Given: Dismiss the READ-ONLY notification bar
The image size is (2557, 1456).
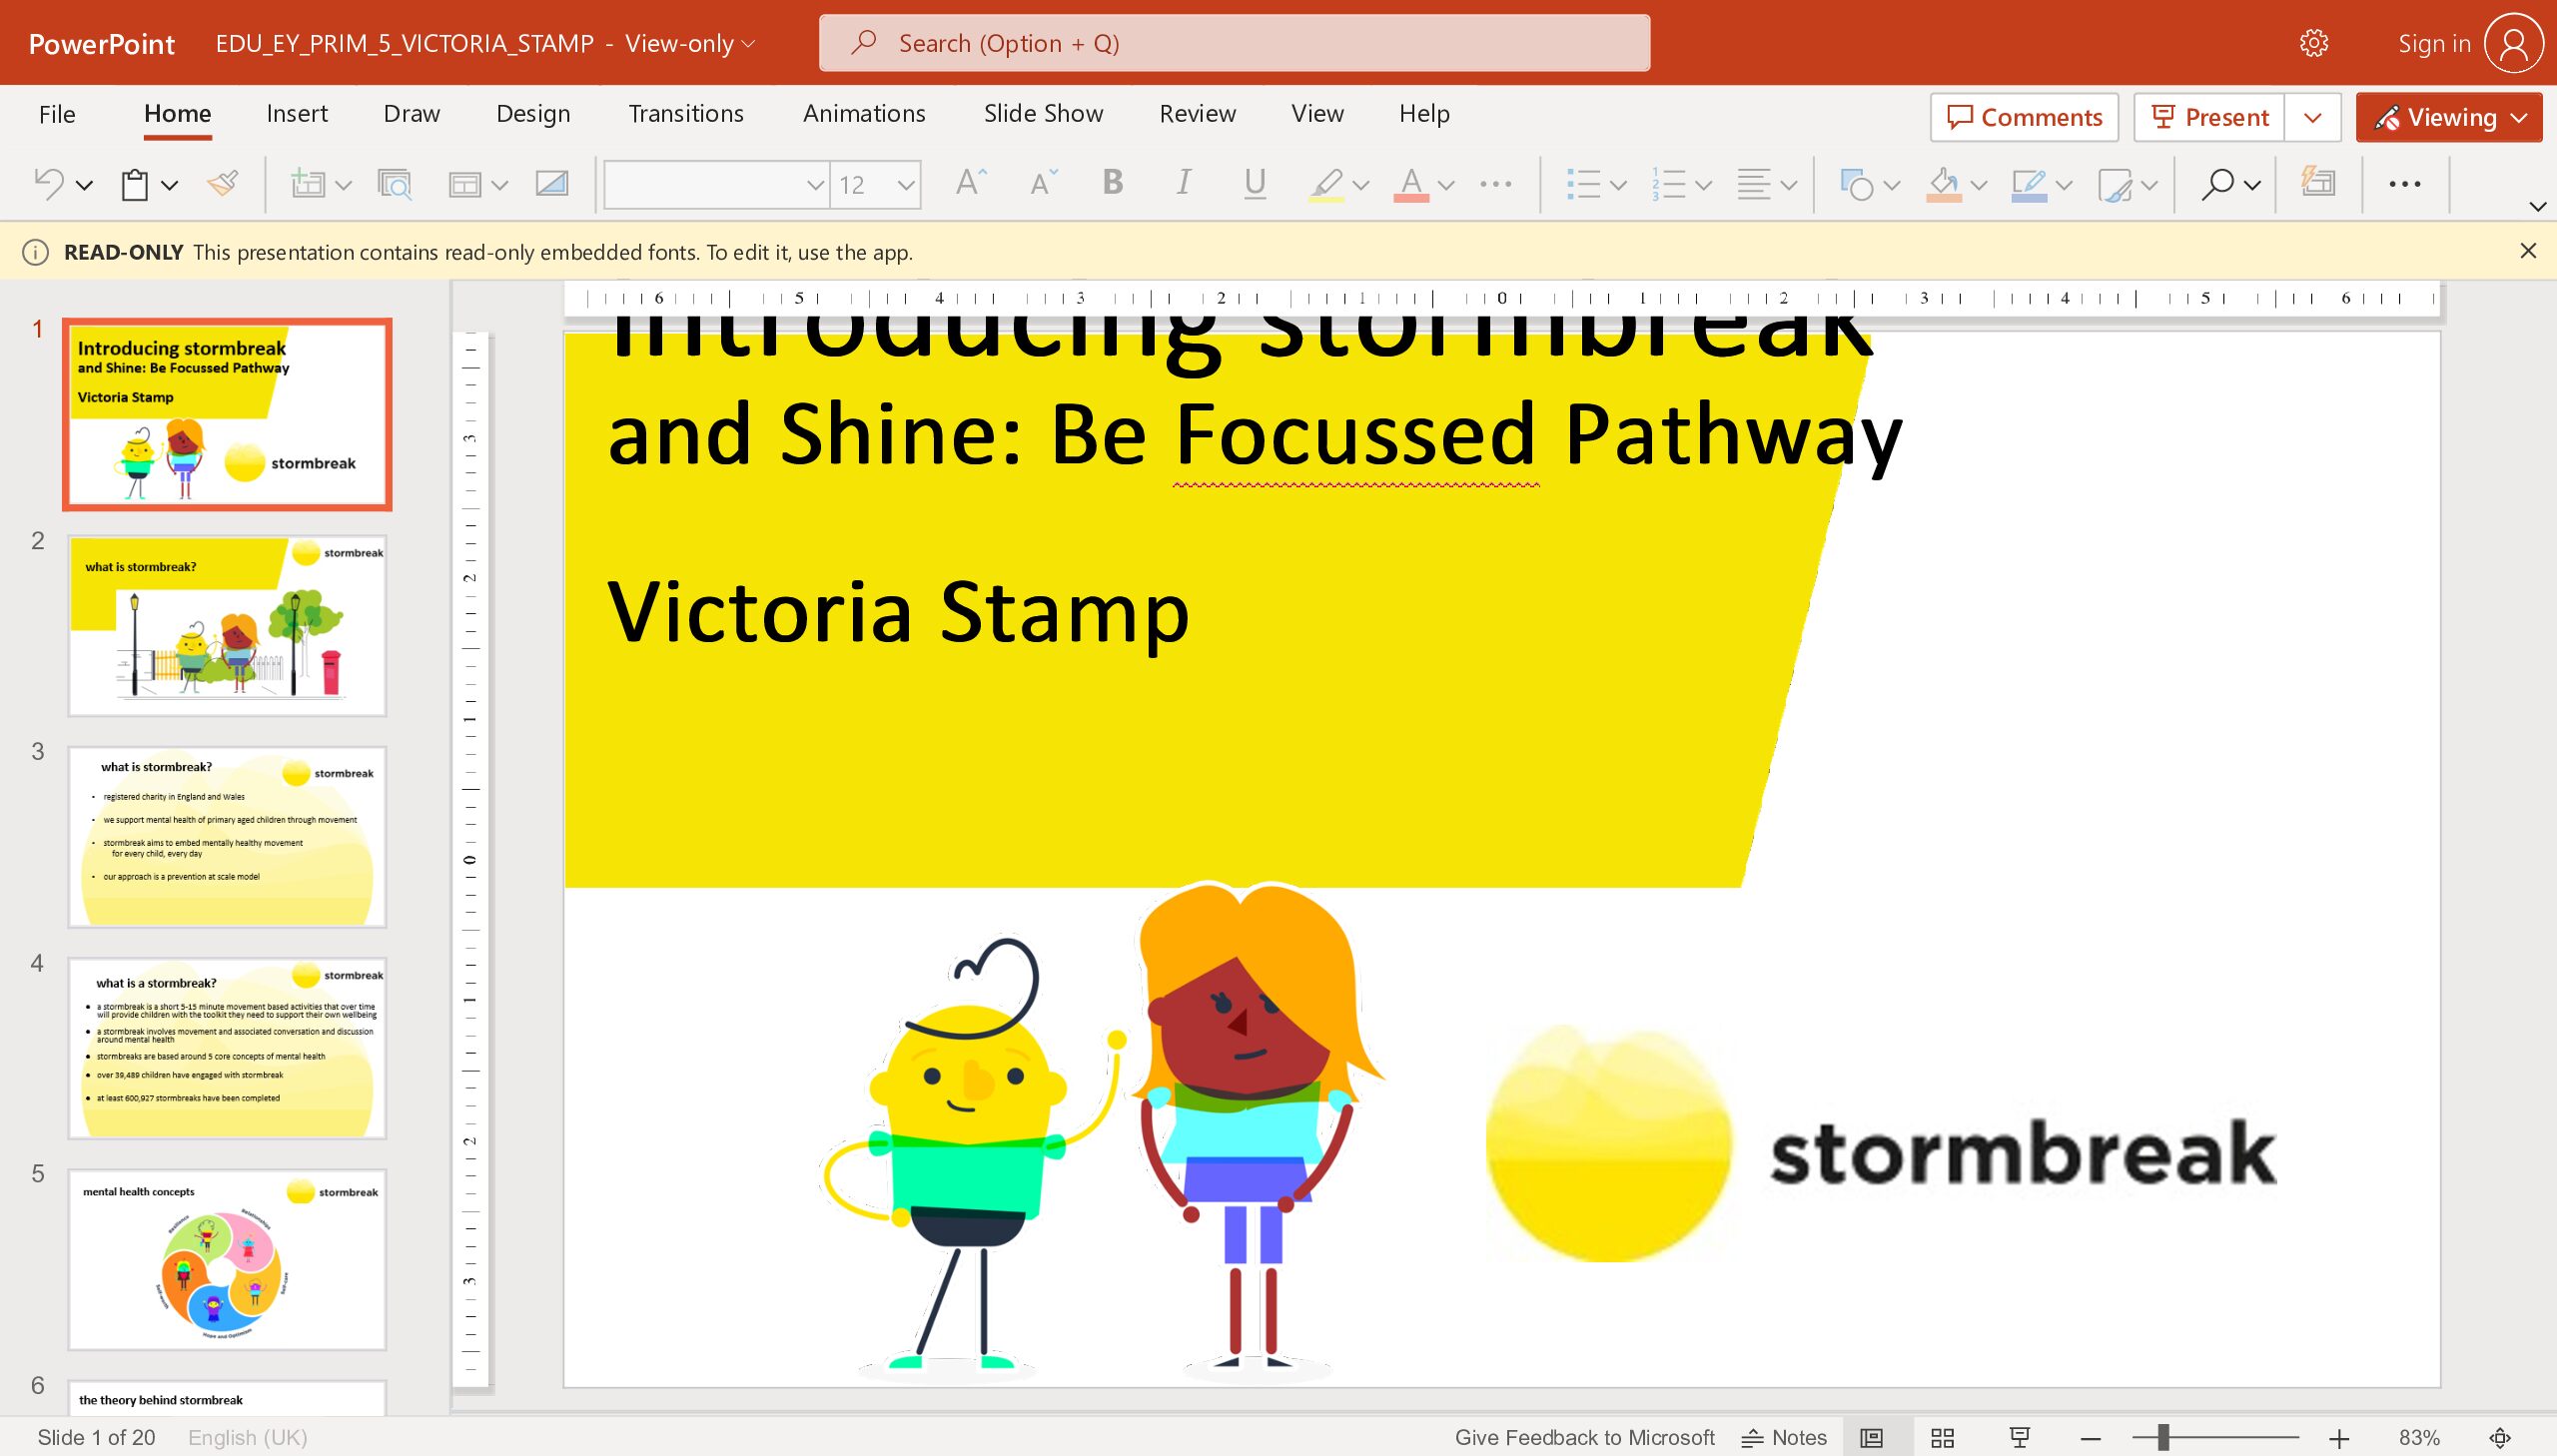Looking at the screenshot, I should 2528,251.
